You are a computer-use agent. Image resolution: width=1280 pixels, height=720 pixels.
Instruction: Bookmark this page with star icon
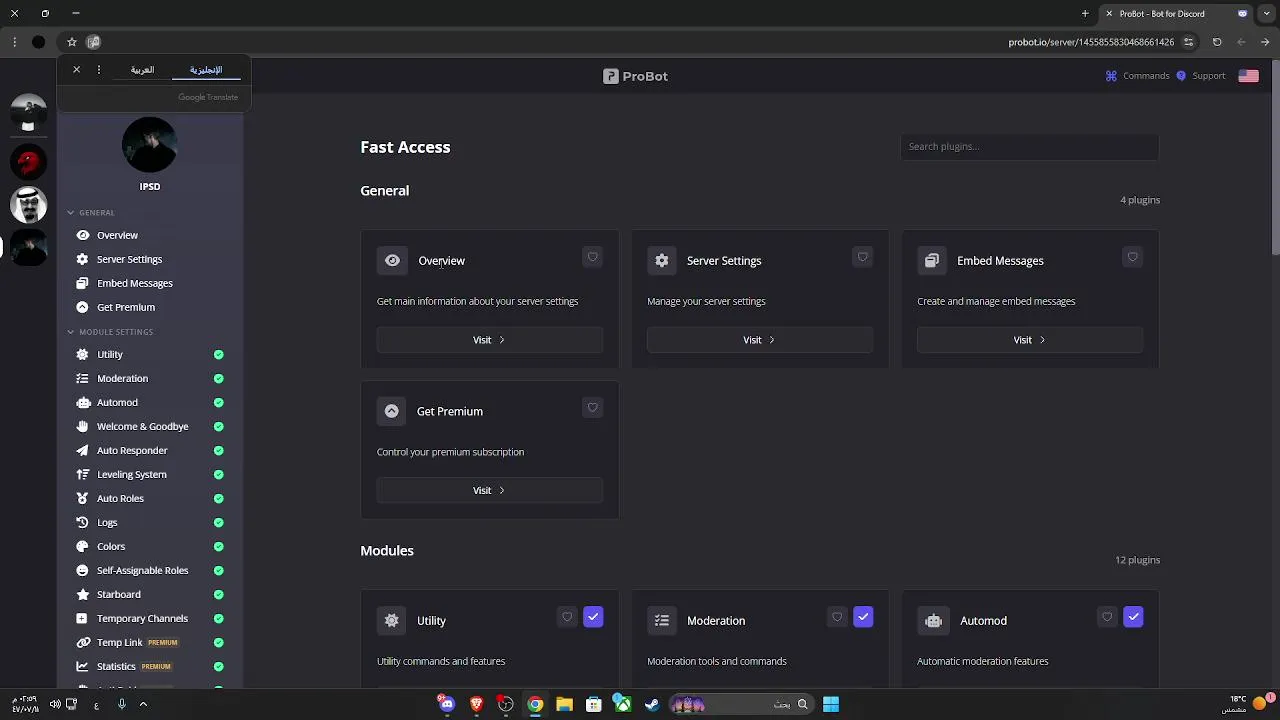pos(72,42)
